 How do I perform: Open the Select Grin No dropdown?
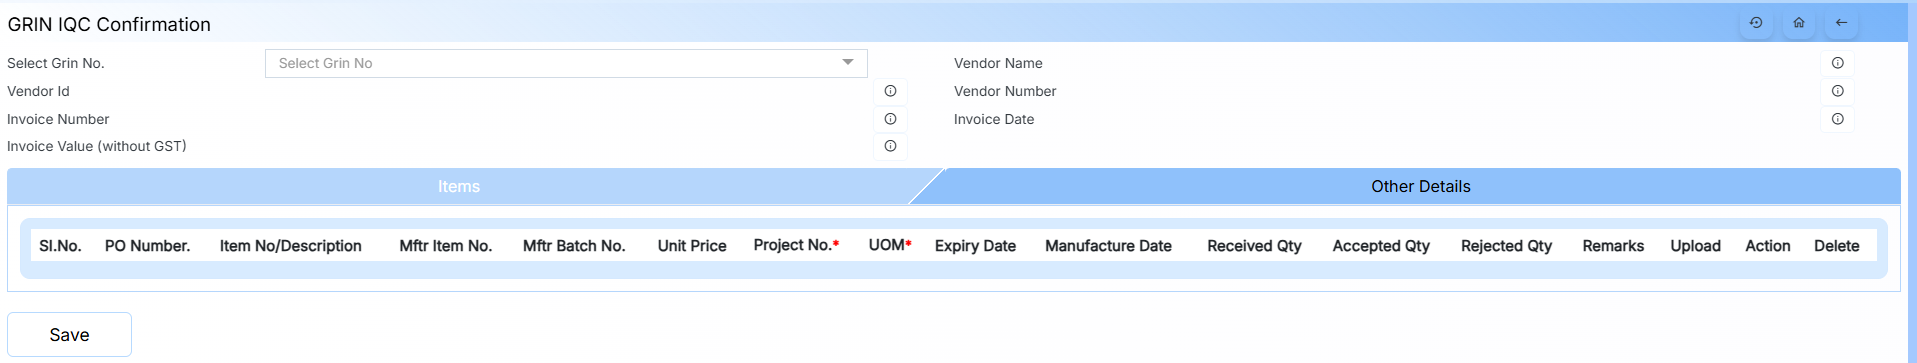tap(566, 63)
